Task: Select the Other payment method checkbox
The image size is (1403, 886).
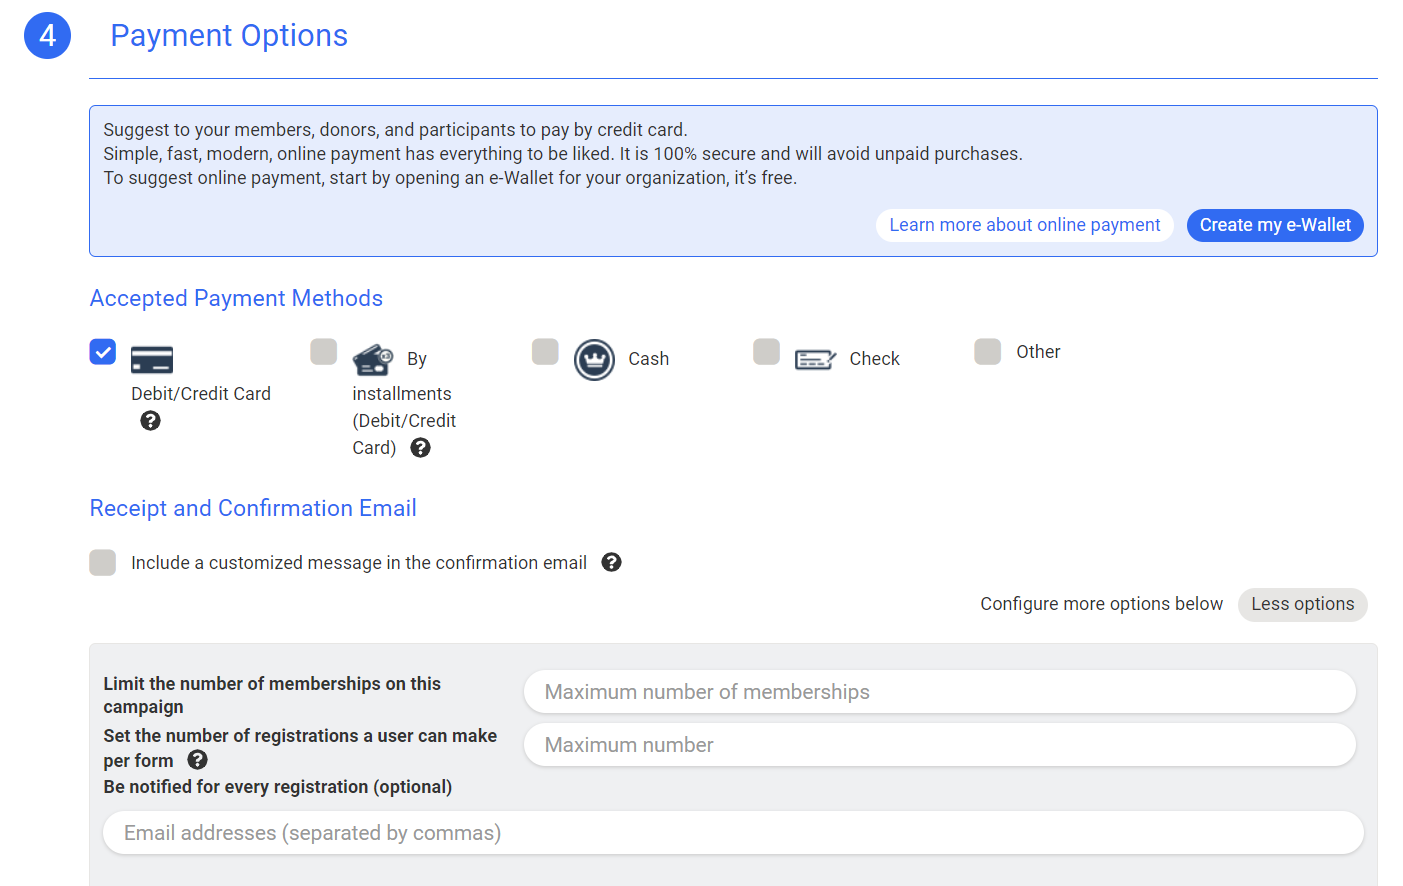Action: pyautogui.click(x=987, y=352)
